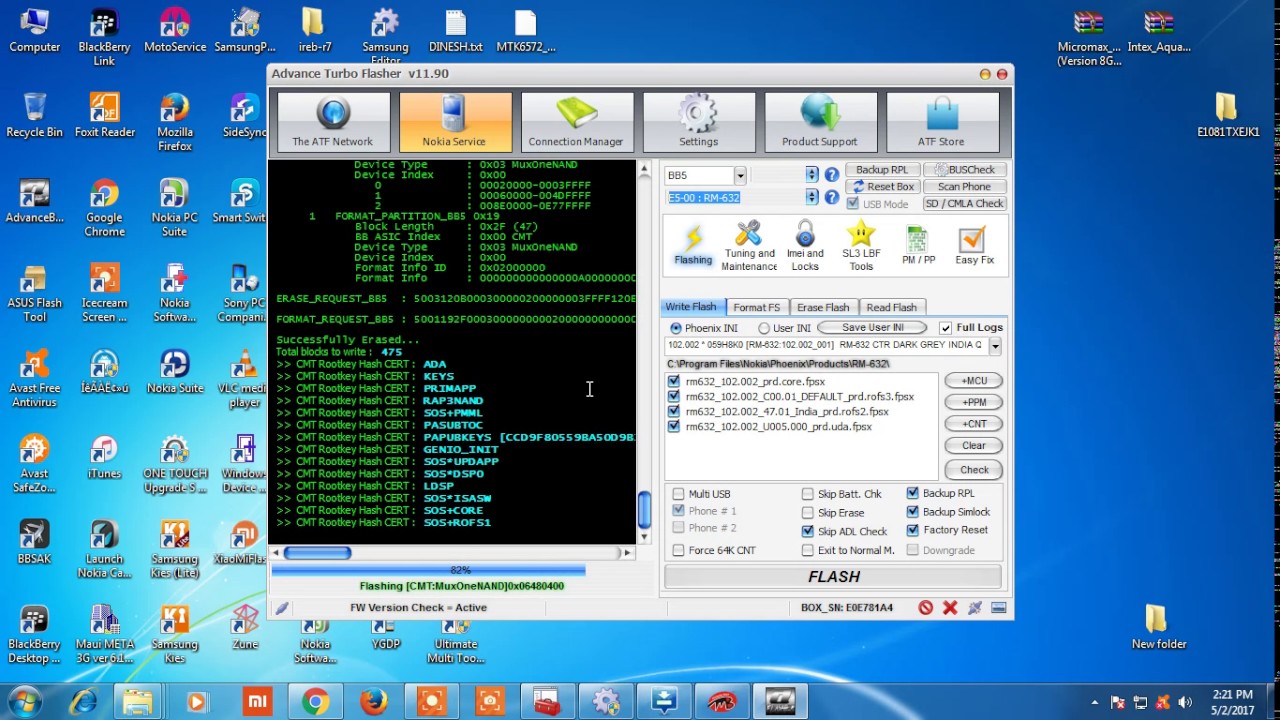The height and width of the screenshot is (720, 1280).
Task: Open the ASUS Flash Tool desktop icon
Action: [x=34, y=293]
